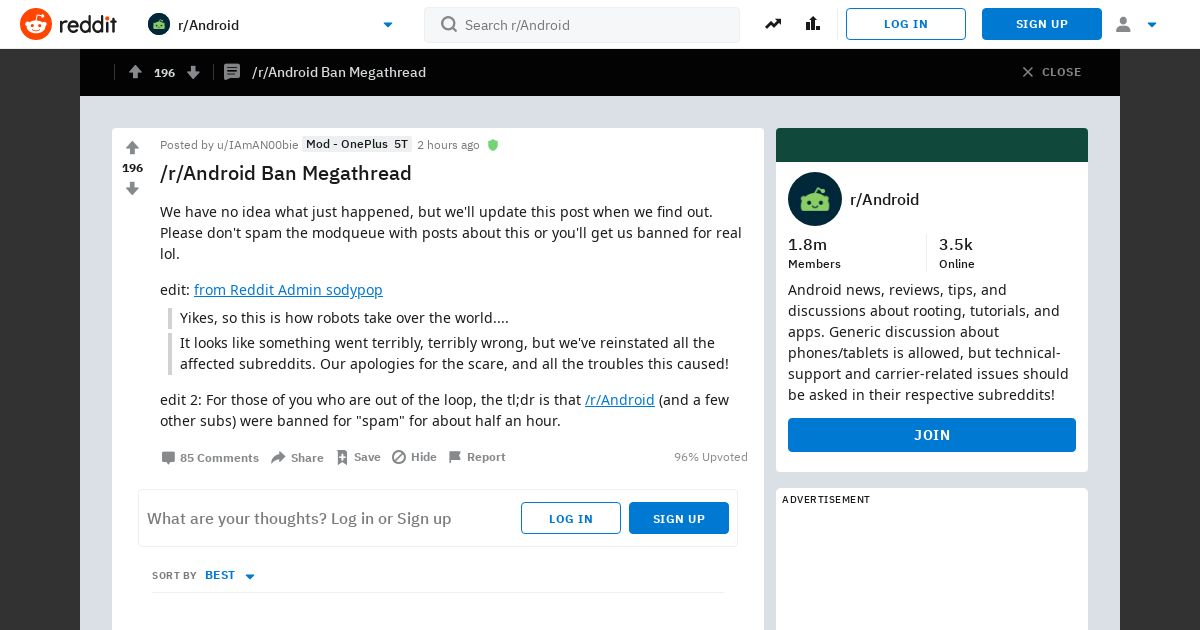Screen dimensions: 1200x630
Task: Save the post
Action: point(358,457)
